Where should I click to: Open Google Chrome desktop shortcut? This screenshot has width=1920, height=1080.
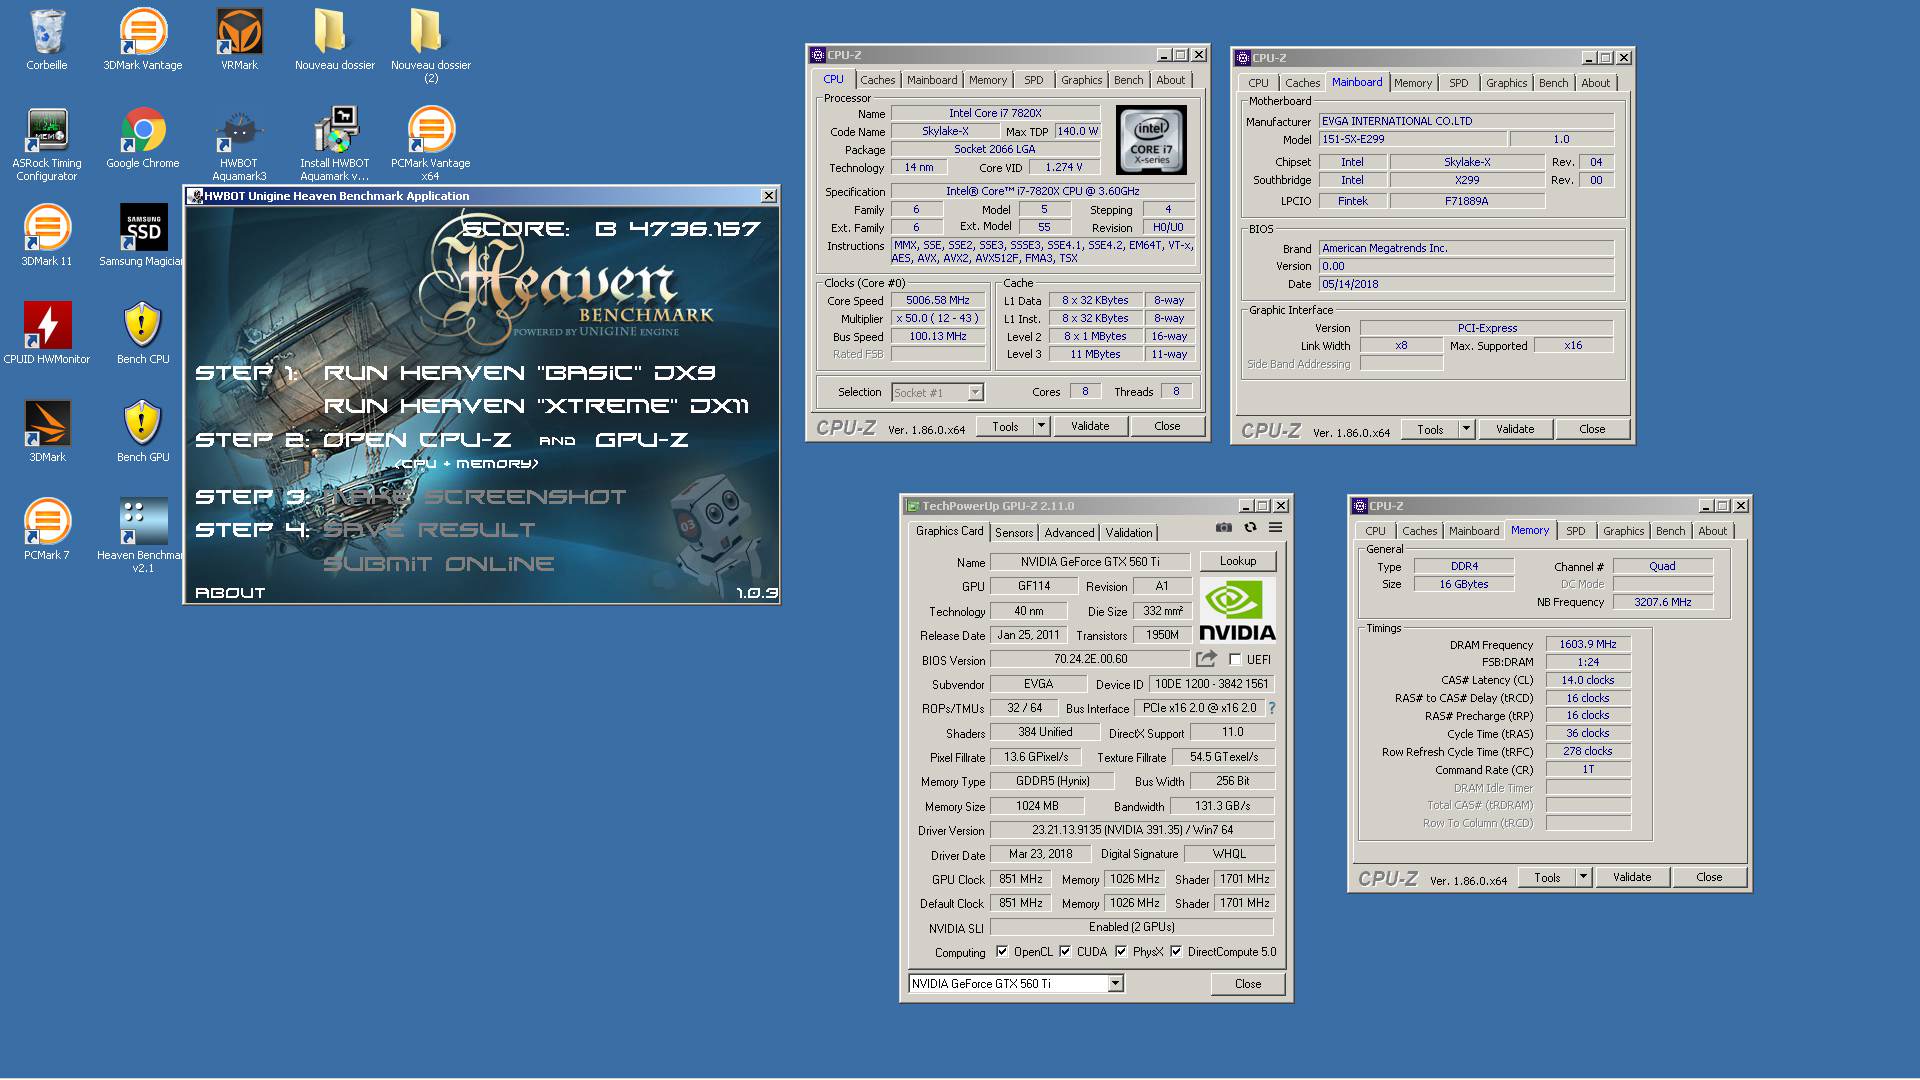[x=143, y=138]
